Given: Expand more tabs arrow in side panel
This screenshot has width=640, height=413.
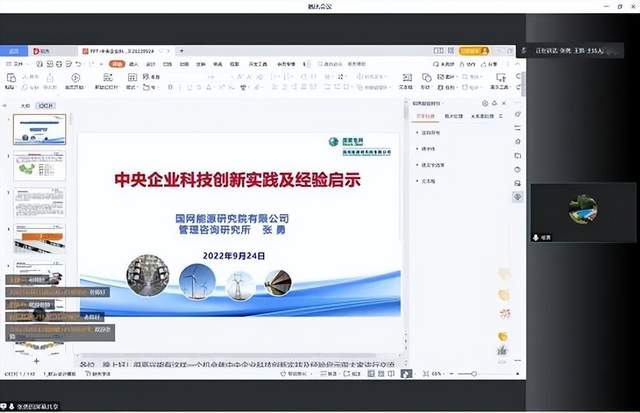Looking at the screenshot, I should coord(501,116).
